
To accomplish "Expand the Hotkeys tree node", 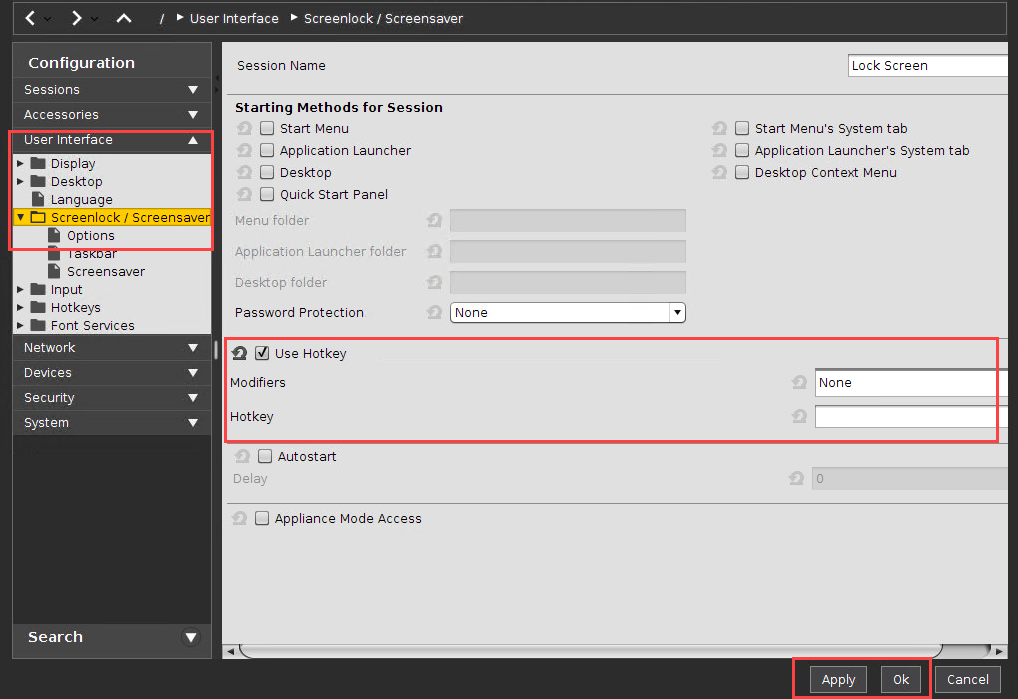I will [20, 308].
